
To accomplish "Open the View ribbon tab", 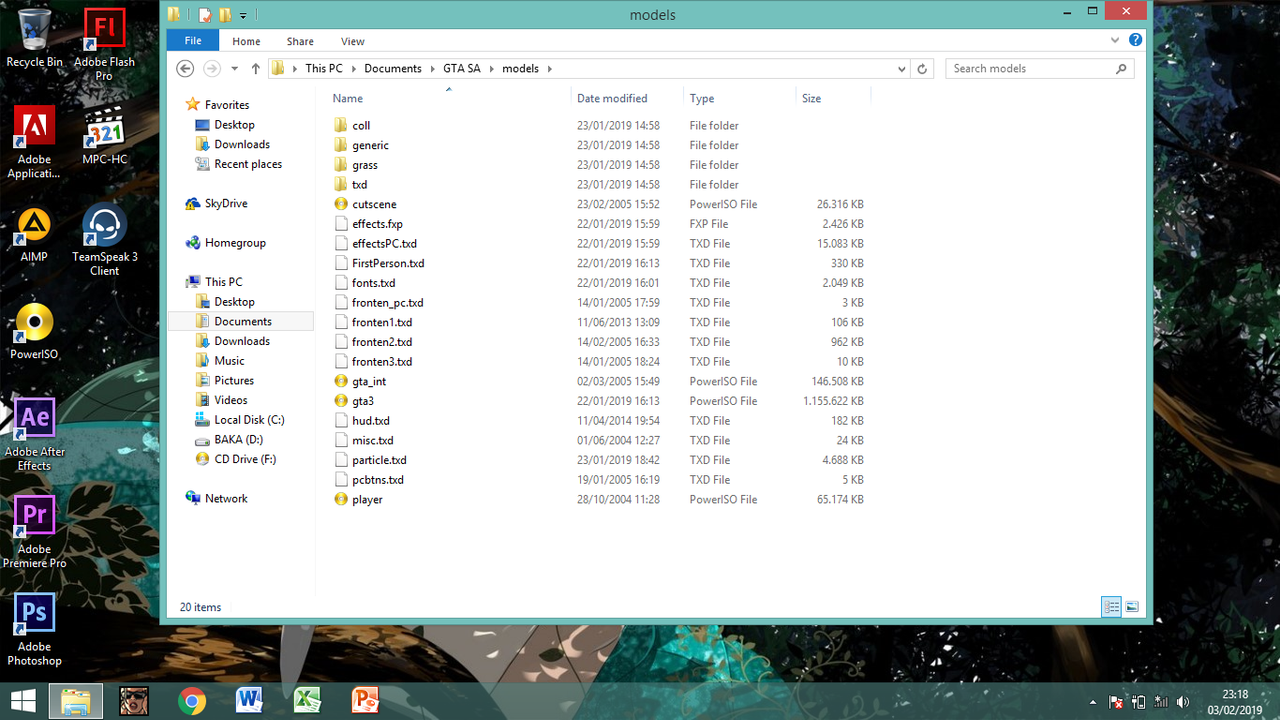I will pos(353,41).
